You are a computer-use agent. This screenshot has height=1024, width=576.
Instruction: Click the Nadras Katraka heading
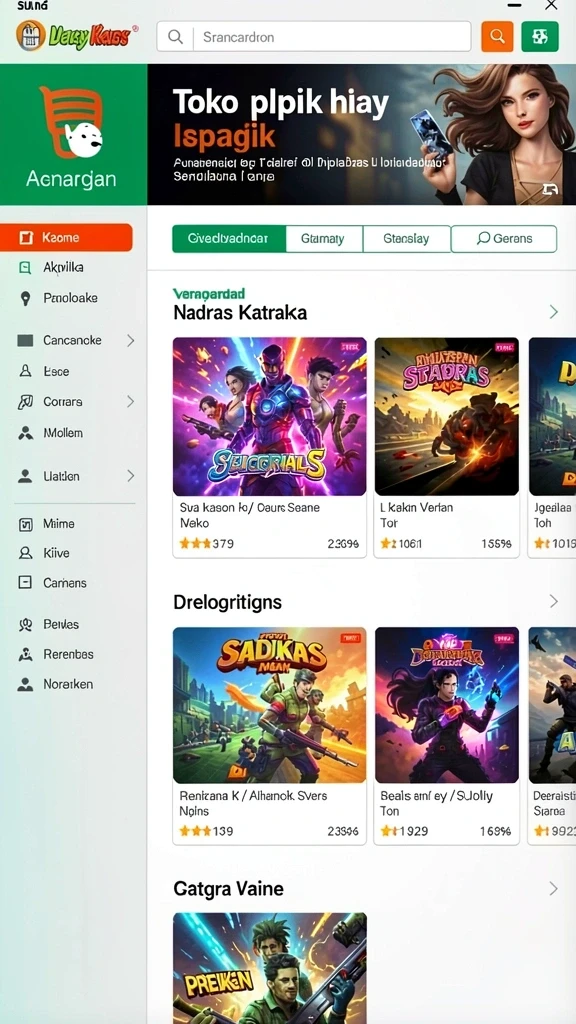click(x=240, y=313)
